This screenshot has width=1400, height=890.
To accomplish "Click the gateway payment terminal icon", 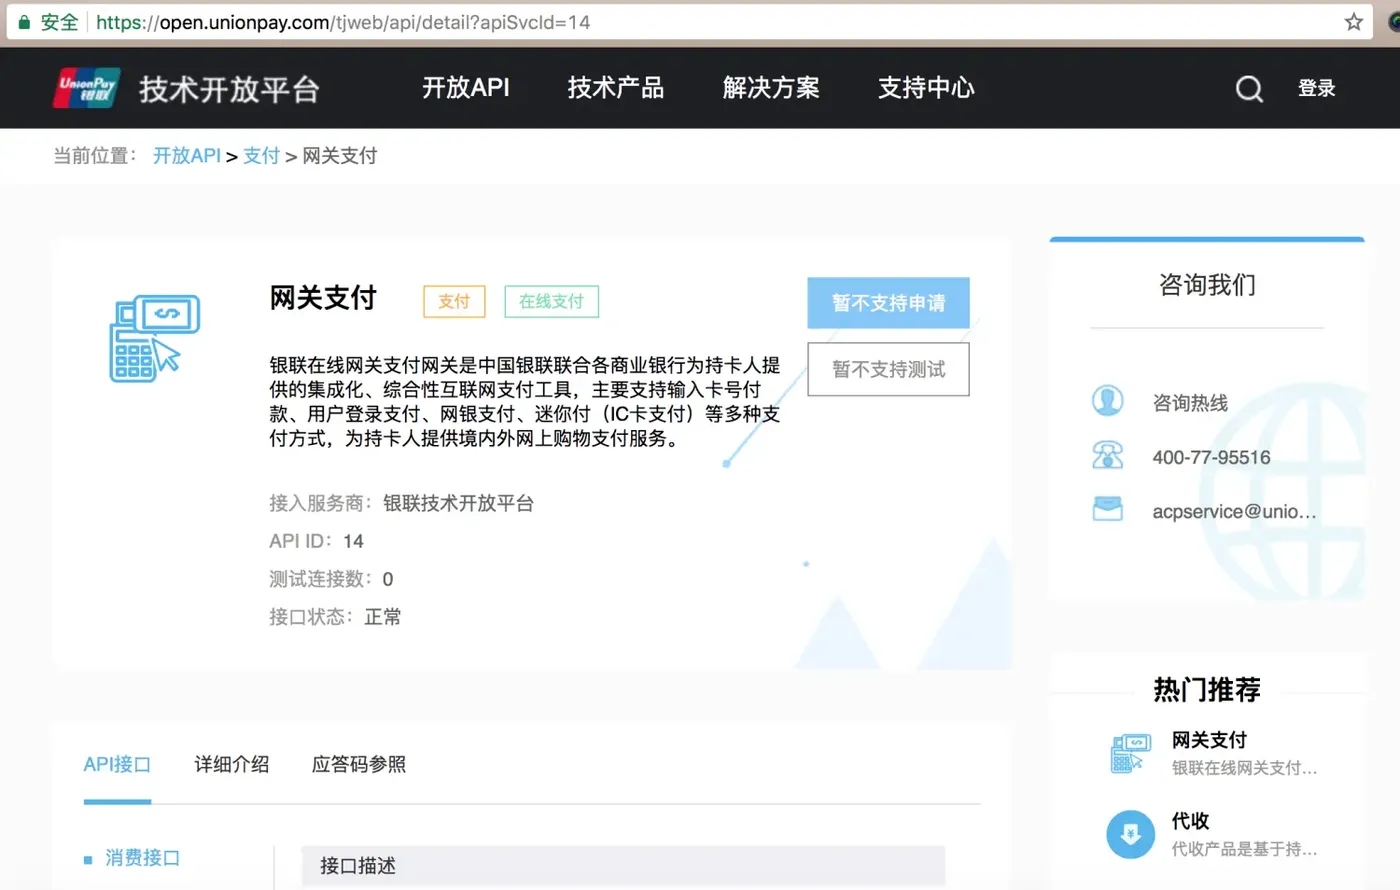I will point(155,338).
